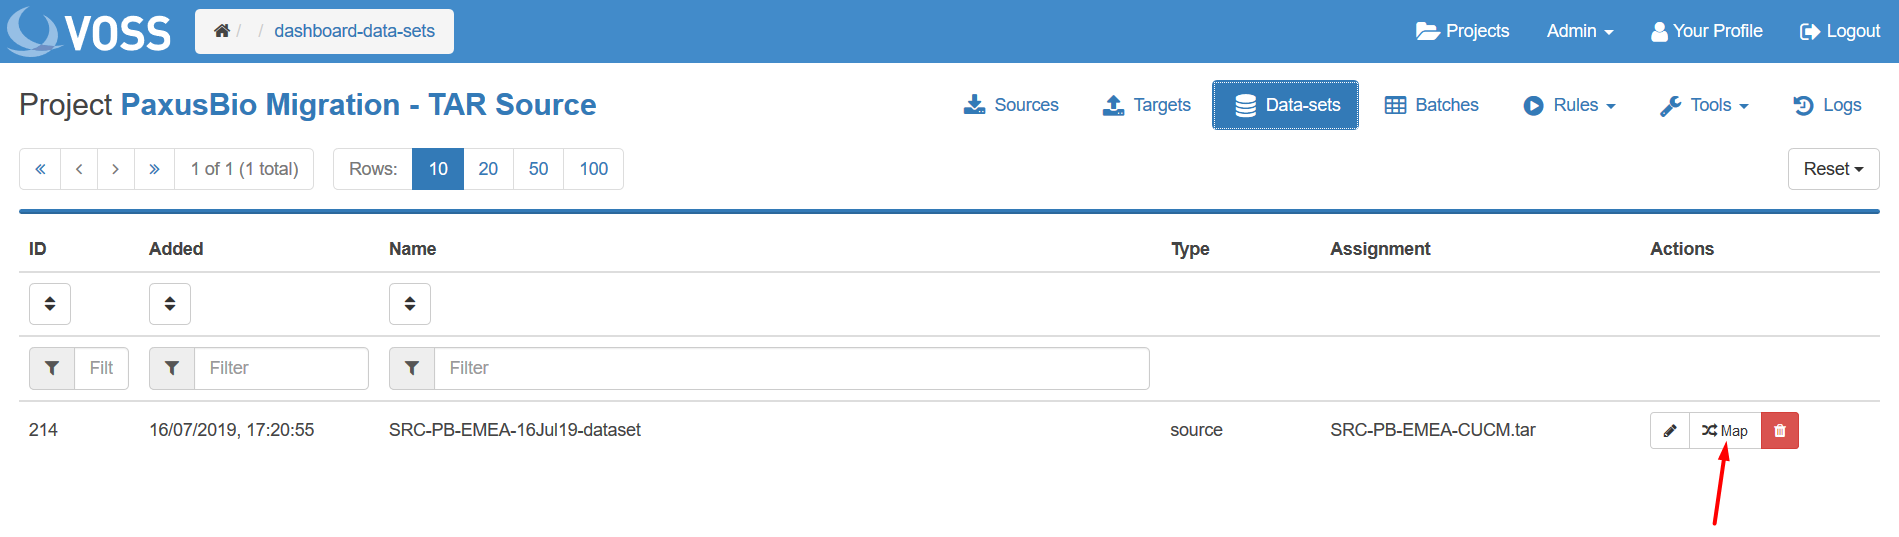Viewport: 1899px width, 537px height.
Task: Expand the Rules dropdown
Action: 1568,105
